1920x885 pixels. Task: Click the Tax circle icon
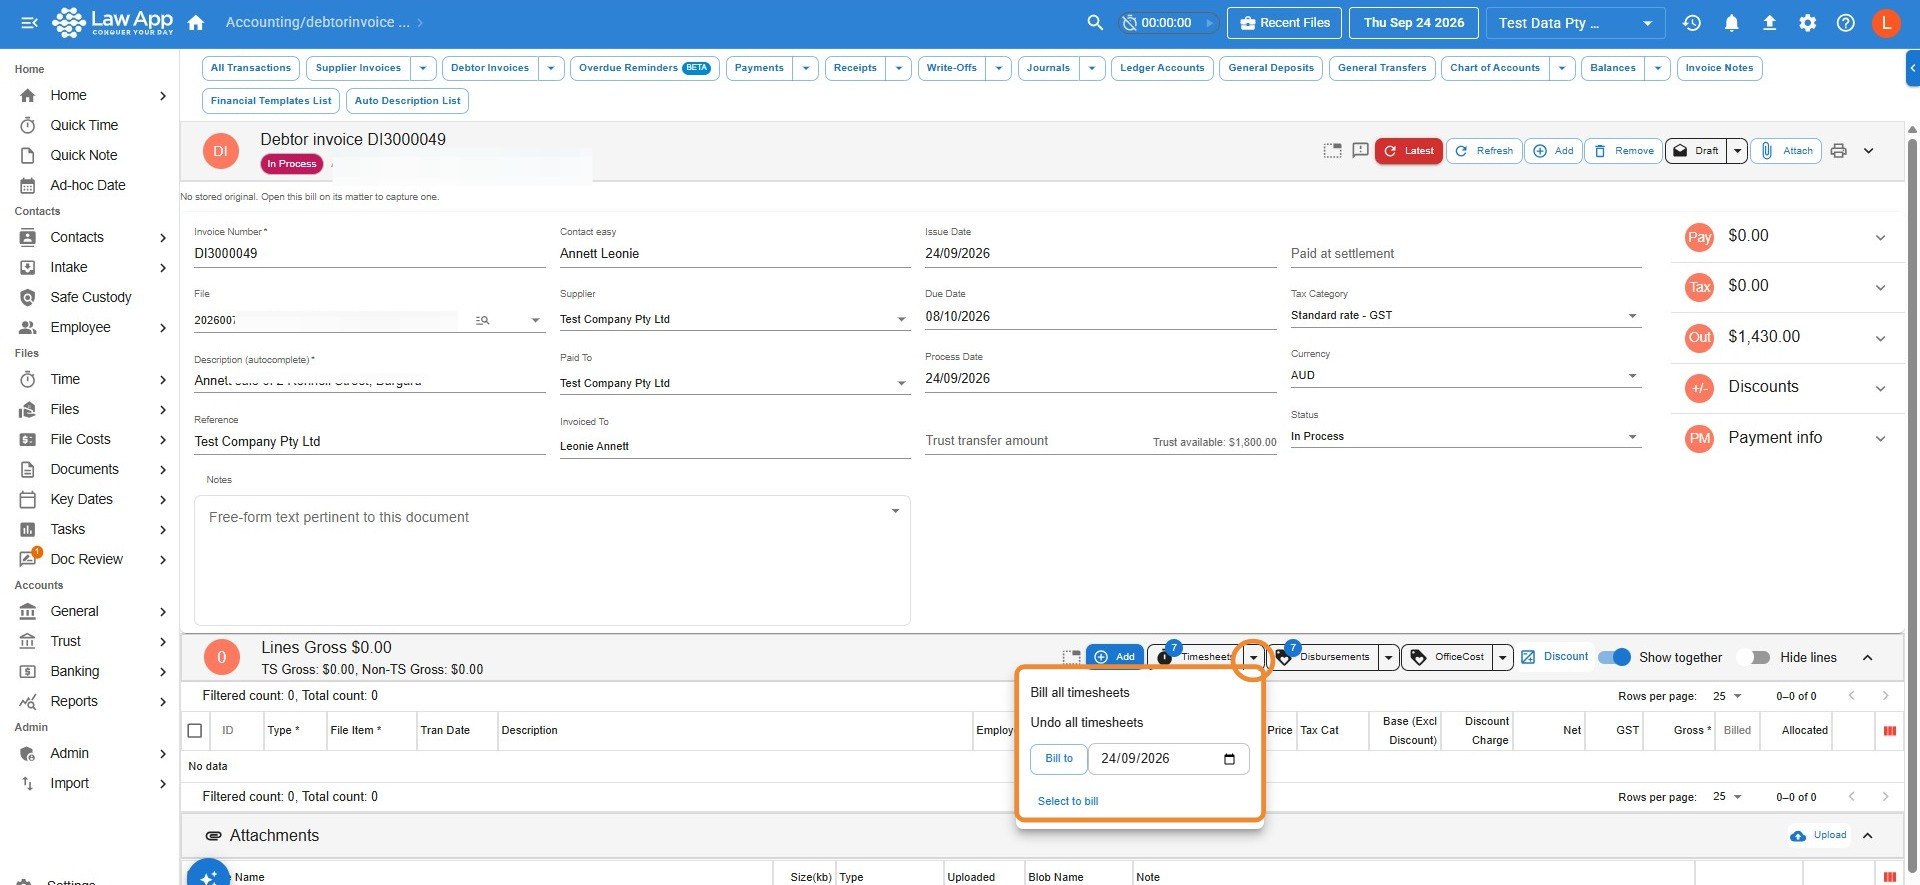point(1699,287)
